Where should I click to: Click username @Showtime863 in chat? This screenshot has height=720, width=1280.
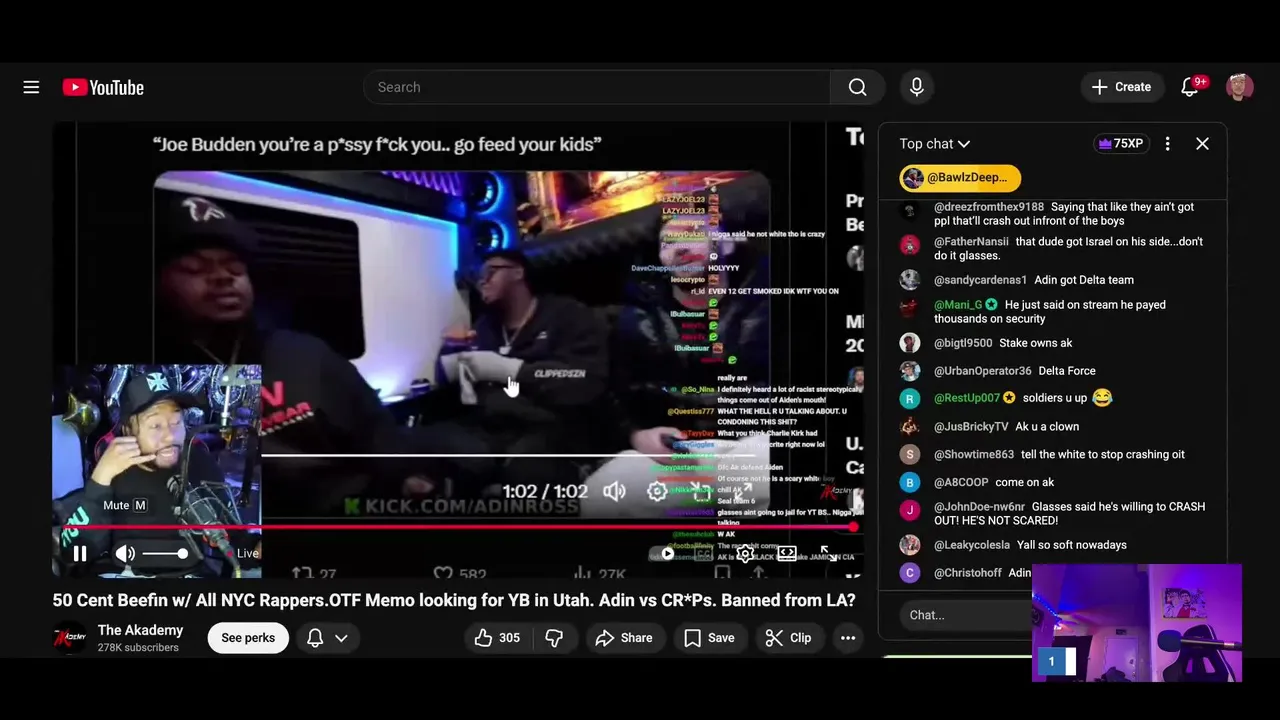(973, 454)
